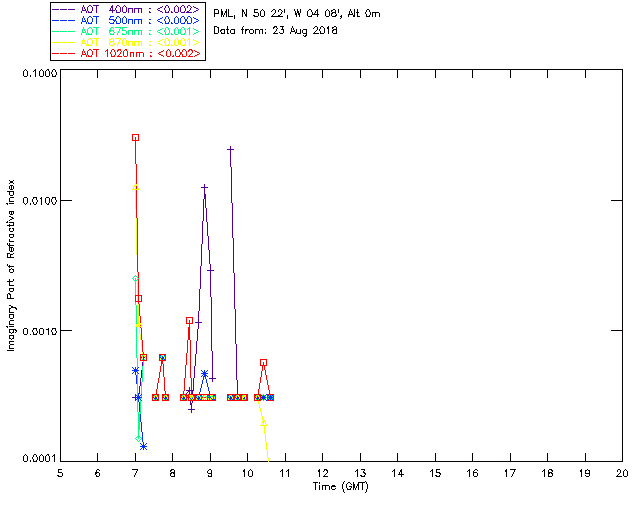640x512 pixels.
Task: Select the blue 500nm star peak near 8.8 GMT
Action: pos(204,374)
